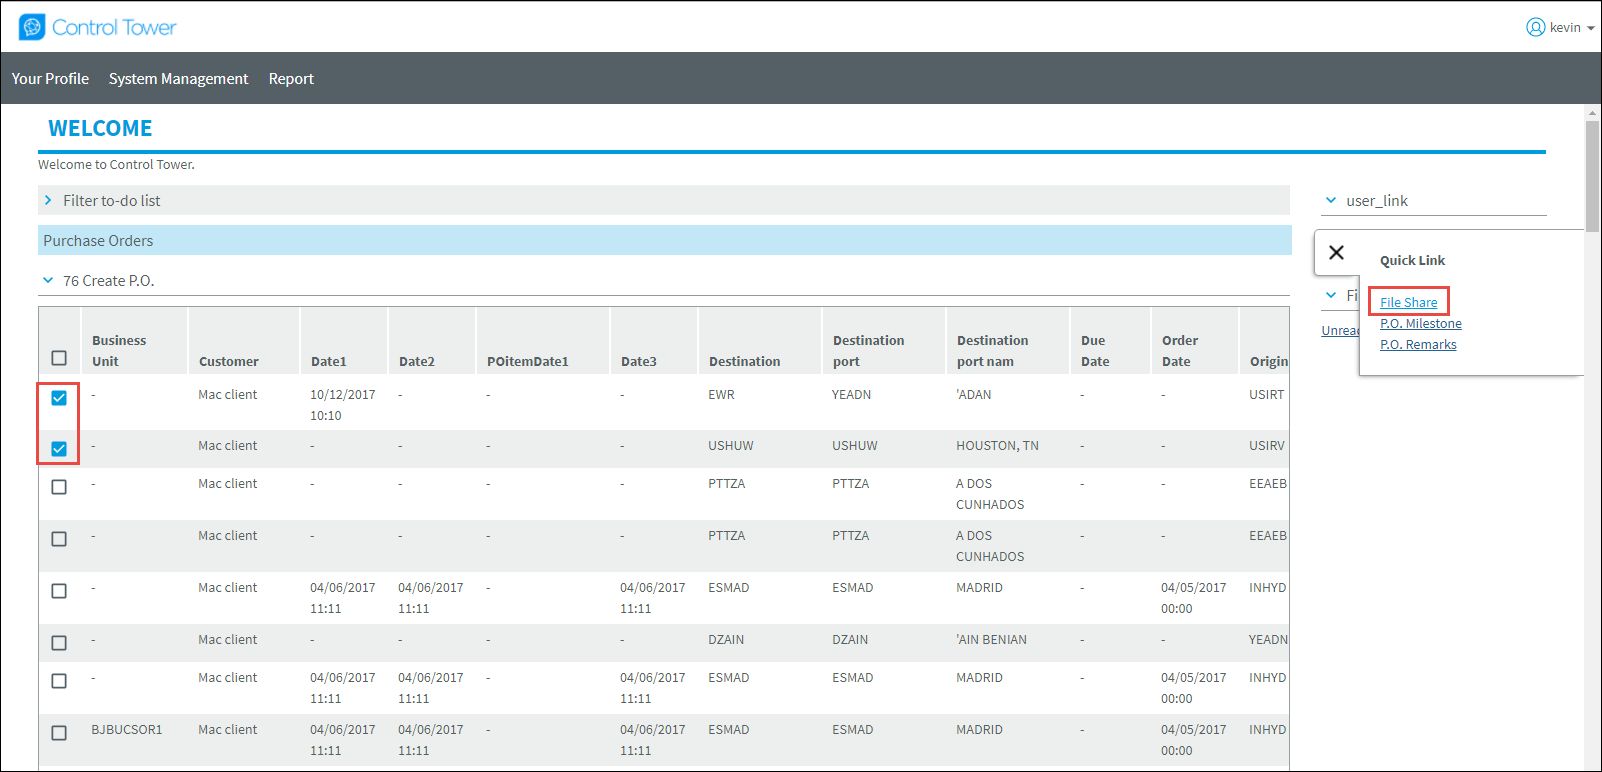
Task: Click the WELCOME page heading
Action: 100,128
